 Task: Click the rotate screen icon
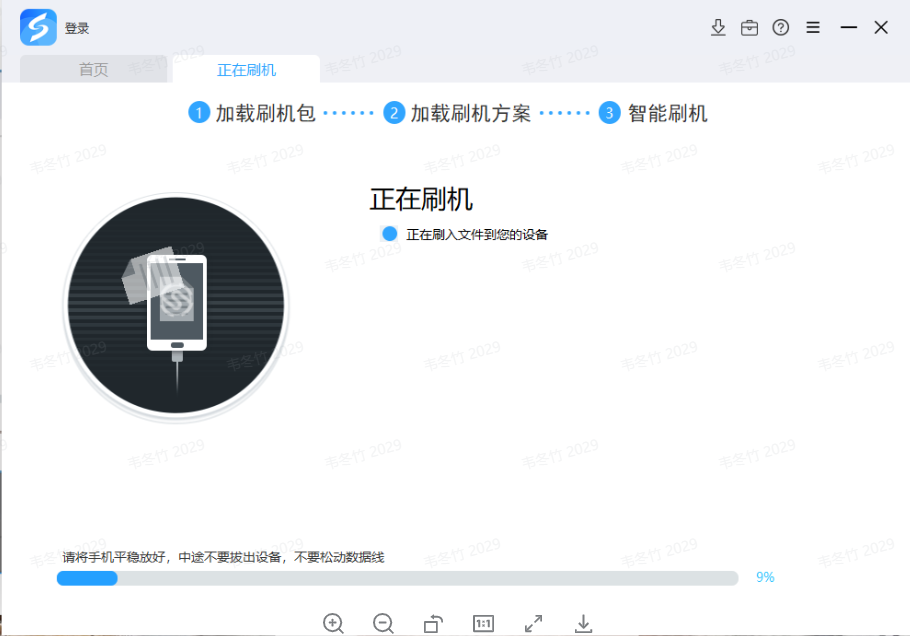tap(434, 623)
